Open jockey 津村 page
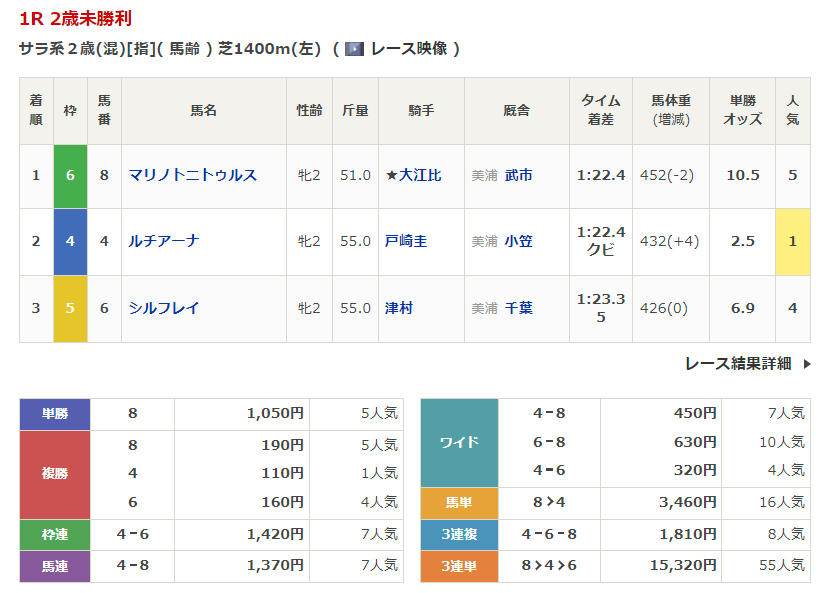Image resolution: width=830 pixels, height=593 pixels. coord(399,308)
